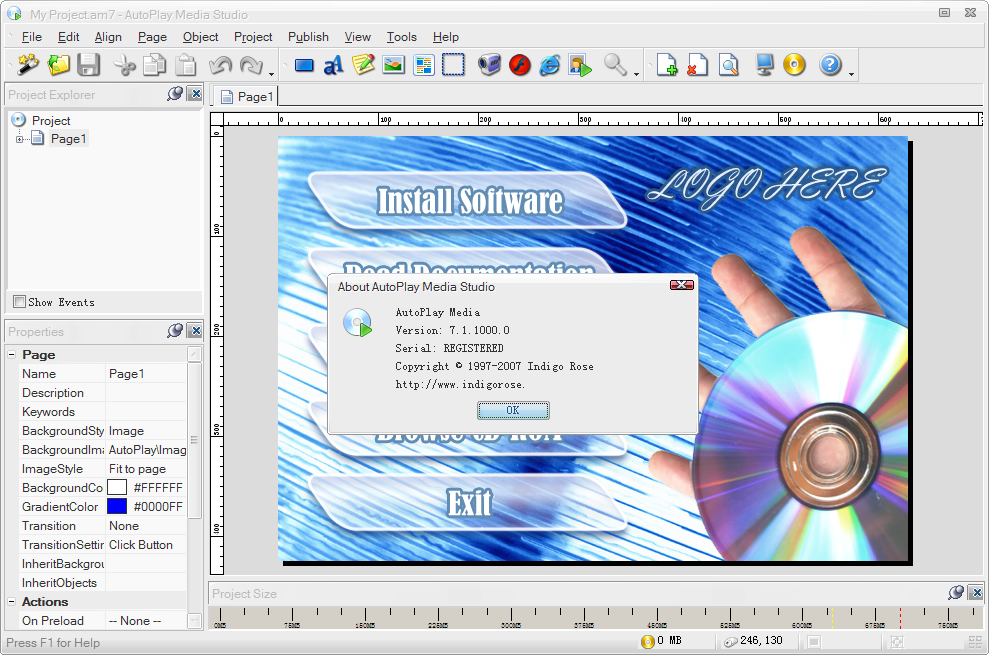The image size is (989, 655).
Task: Collapse the Page property category
Action: 11,355
